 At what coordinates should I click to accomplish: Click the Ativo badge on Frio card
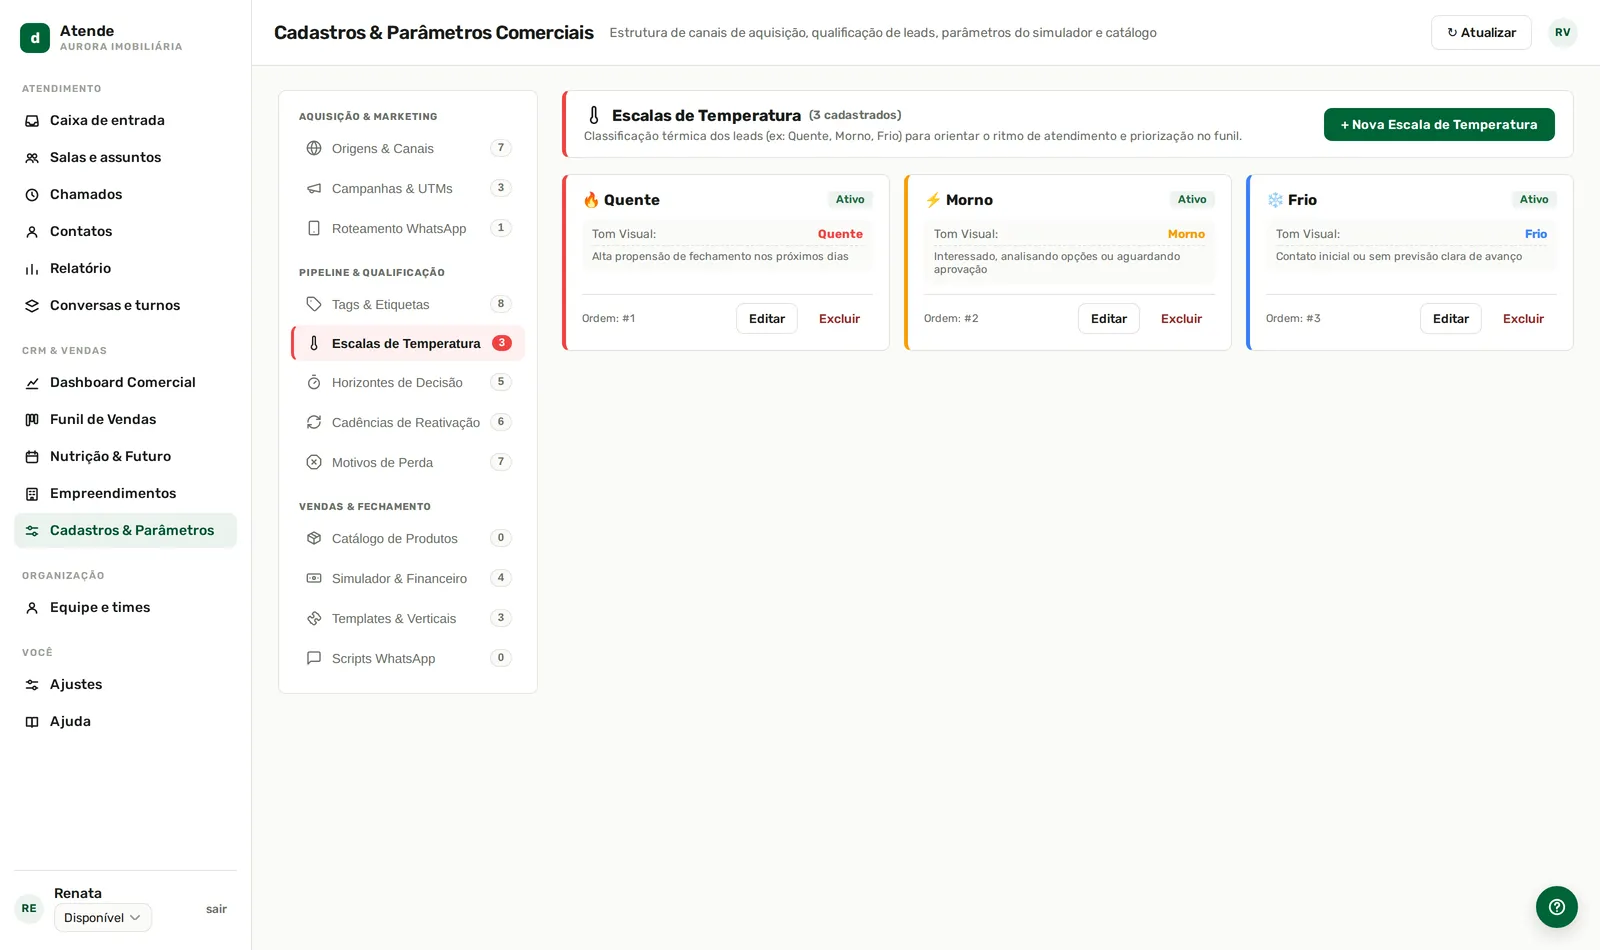click(x=1534, y=200)
